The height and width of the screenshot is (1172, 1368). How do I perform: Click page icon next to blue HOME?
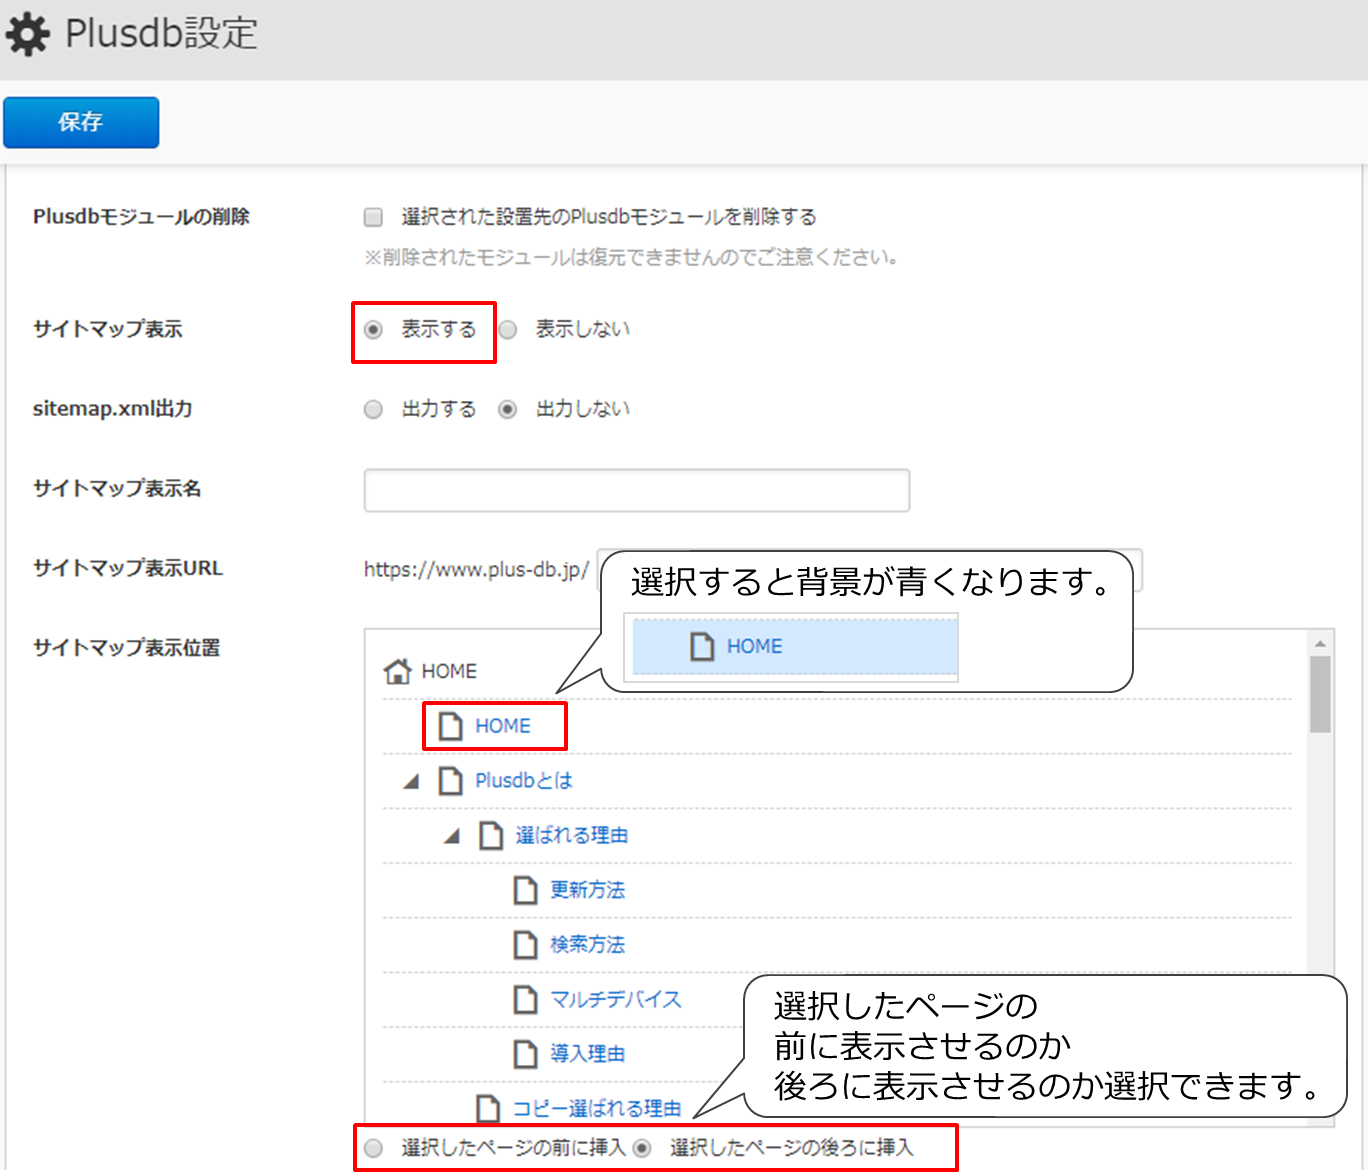[x=451, y=726]
